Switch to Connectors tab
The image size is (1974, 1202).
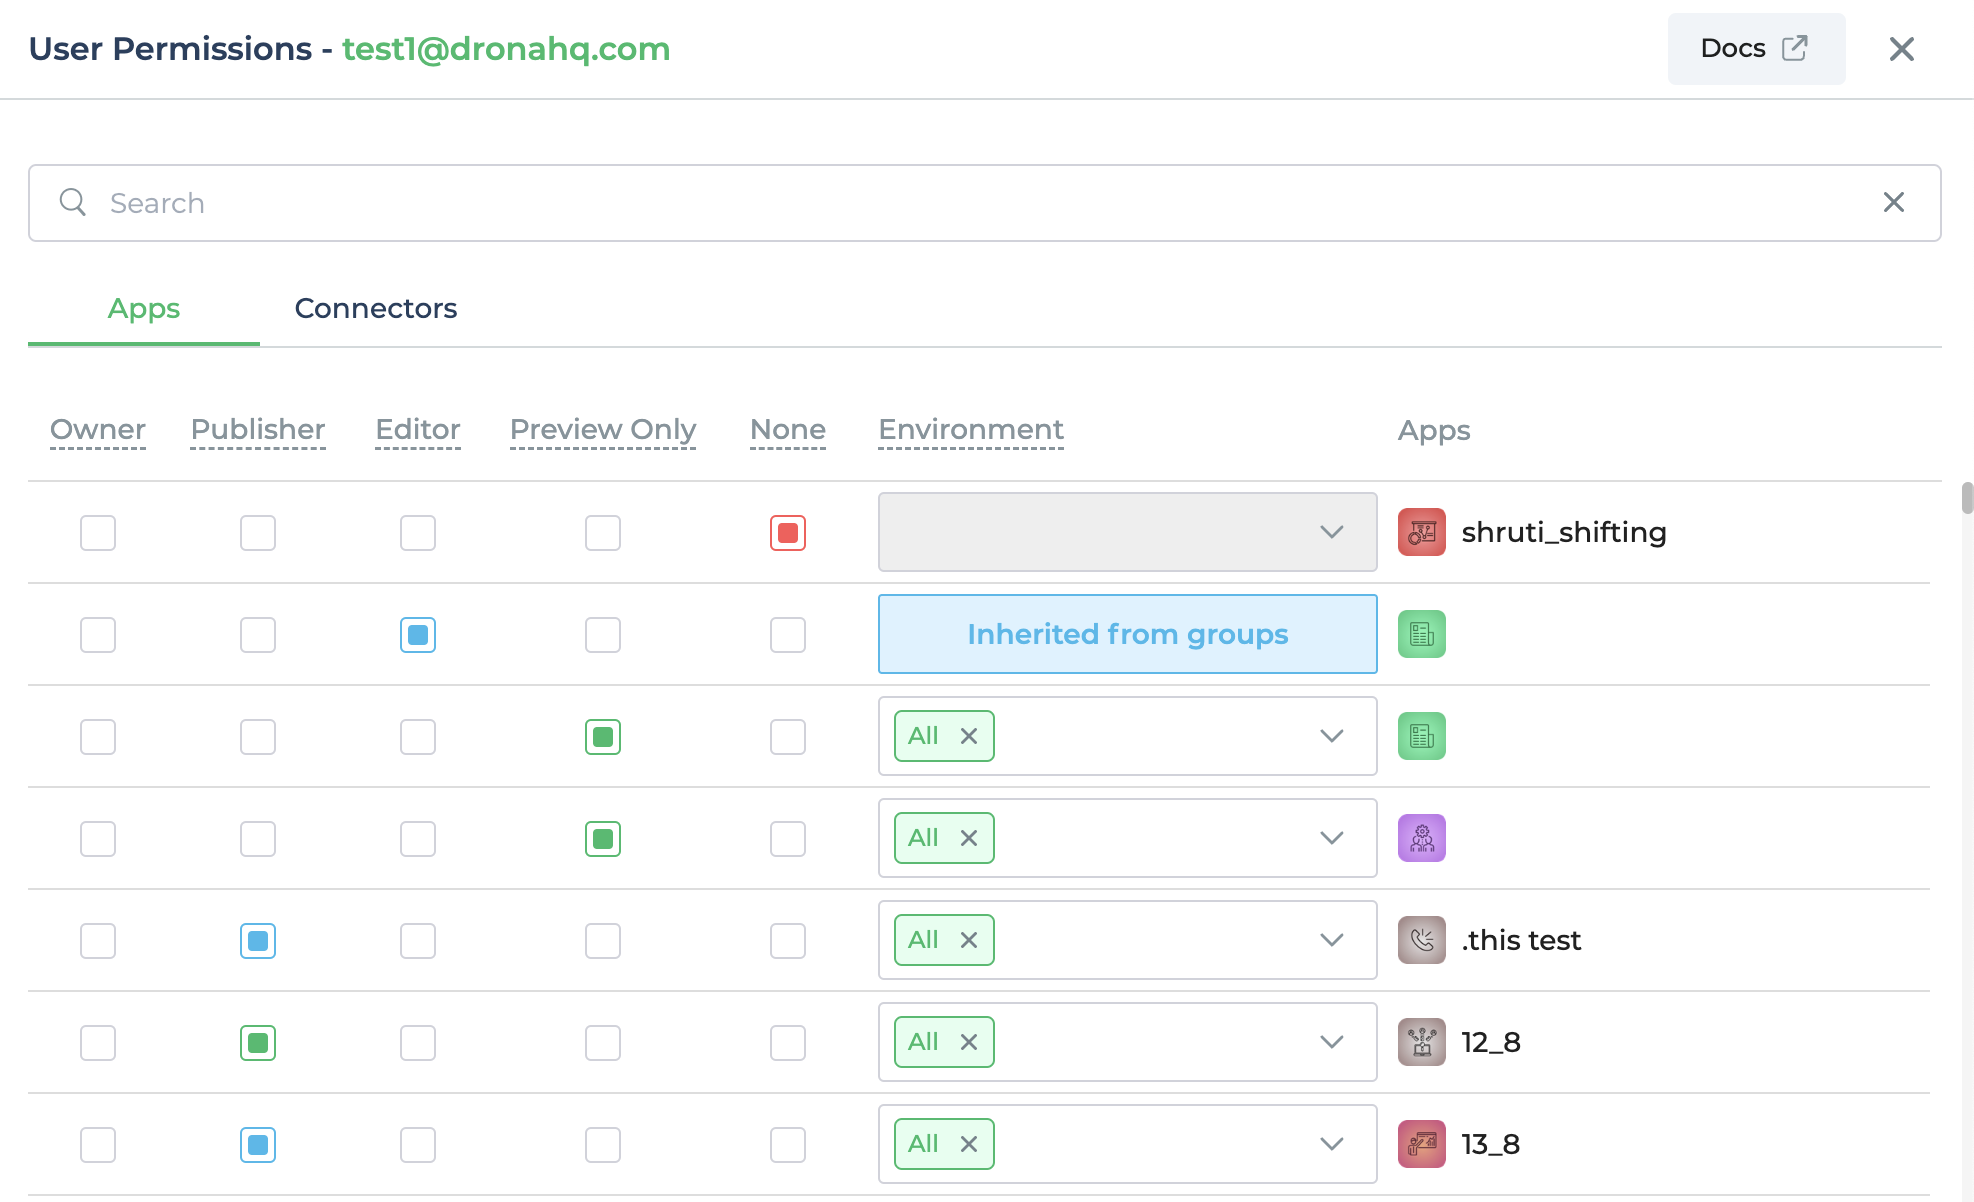375,308
